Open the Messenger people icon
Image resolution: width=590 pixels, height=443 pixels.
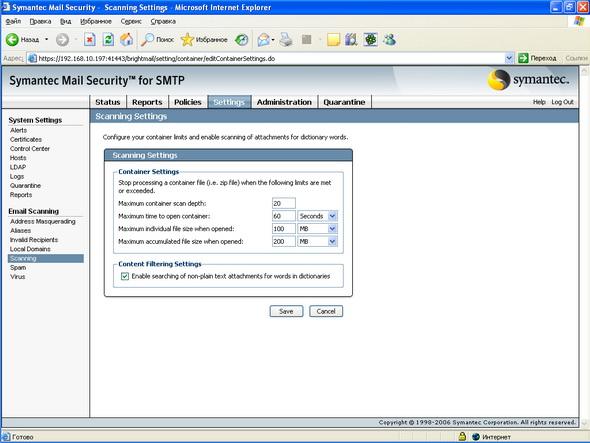(x=390, y=40)
